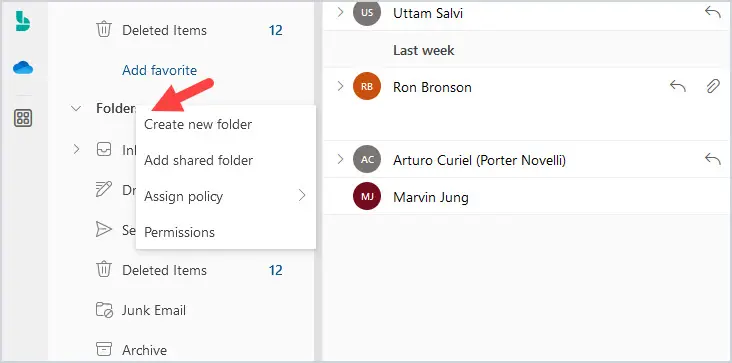
Task: Expand Arturo Curiel conversation thread
Action: (x=340, y=159)
